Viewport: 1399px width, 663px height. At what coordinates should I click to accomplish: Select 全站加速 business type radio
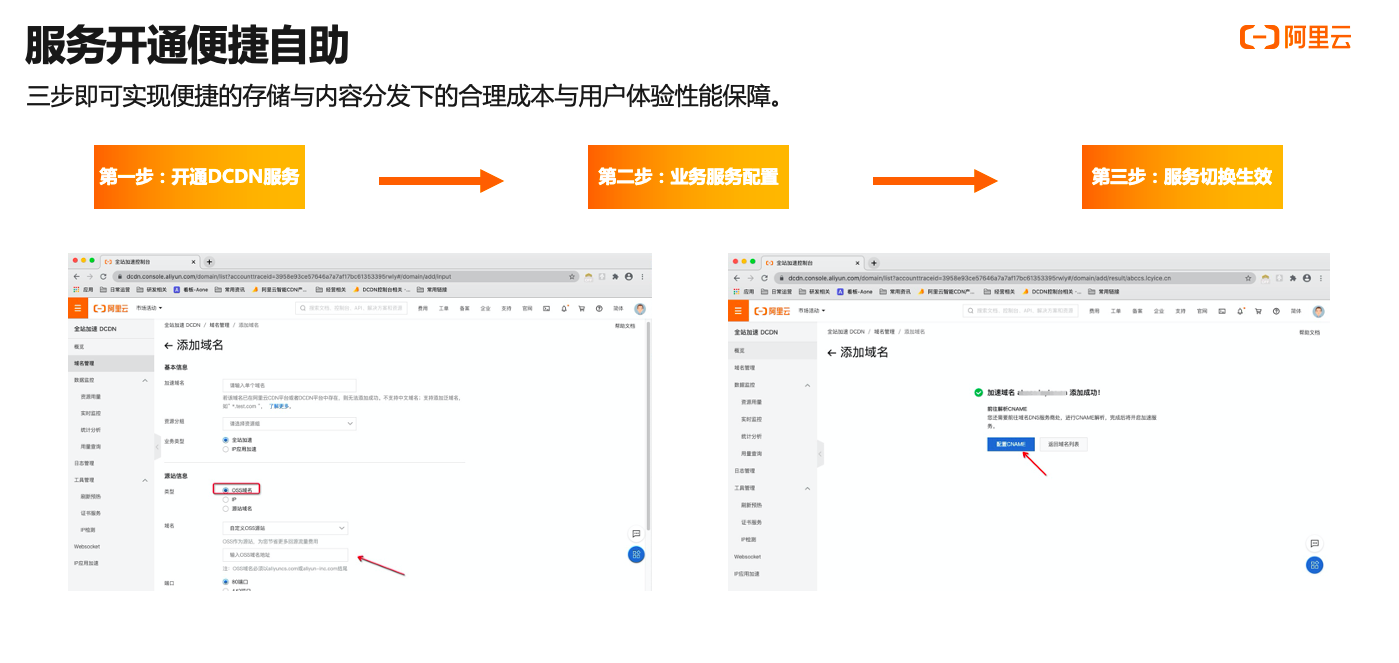tap(225, 440)
